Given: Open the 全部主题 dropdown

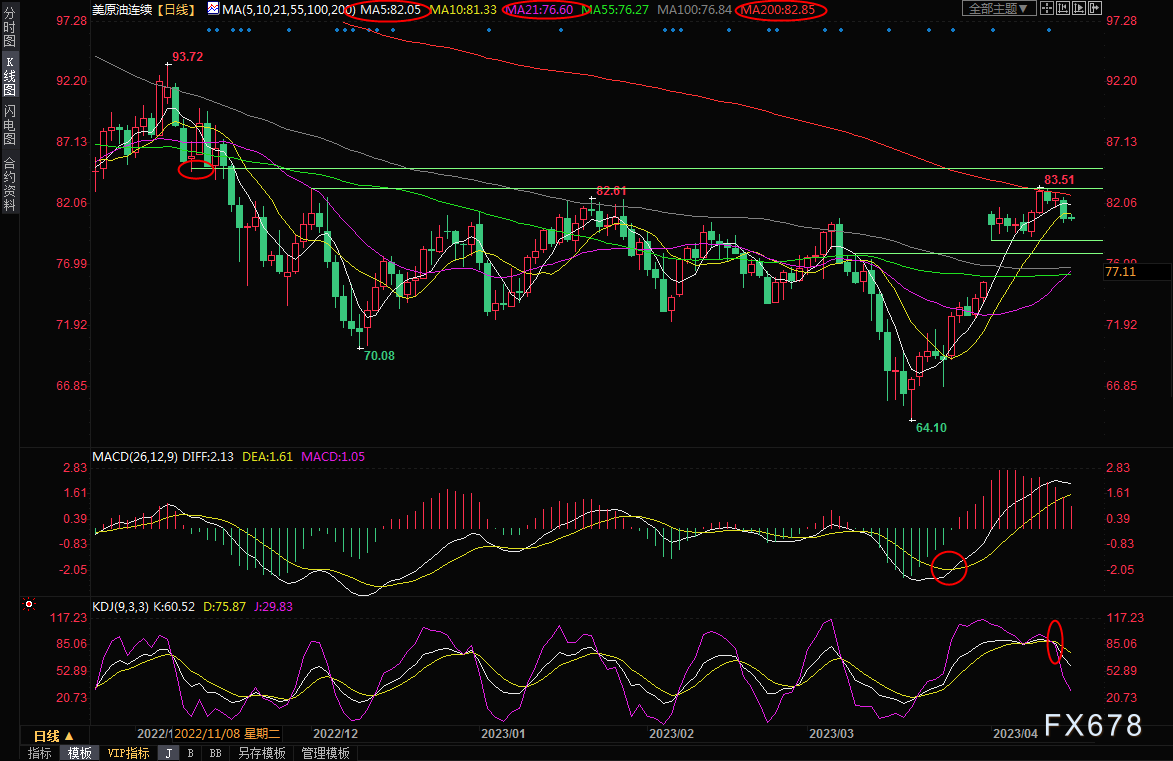Looking at the screenshot, I should pyautogui.click(x=999, y=8).
